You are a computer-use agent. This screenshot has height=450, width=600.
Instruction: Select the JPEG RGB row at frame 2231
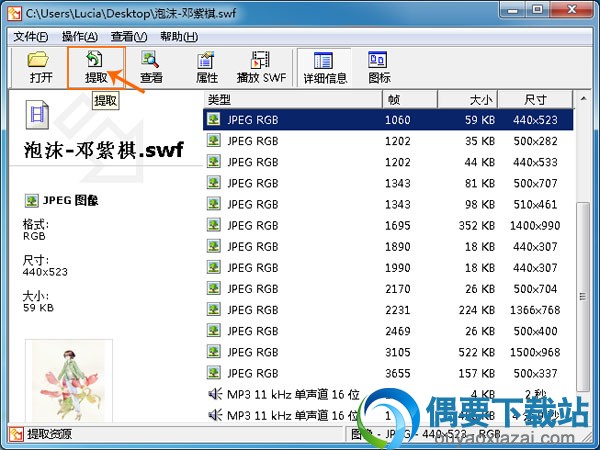(388, 310)
